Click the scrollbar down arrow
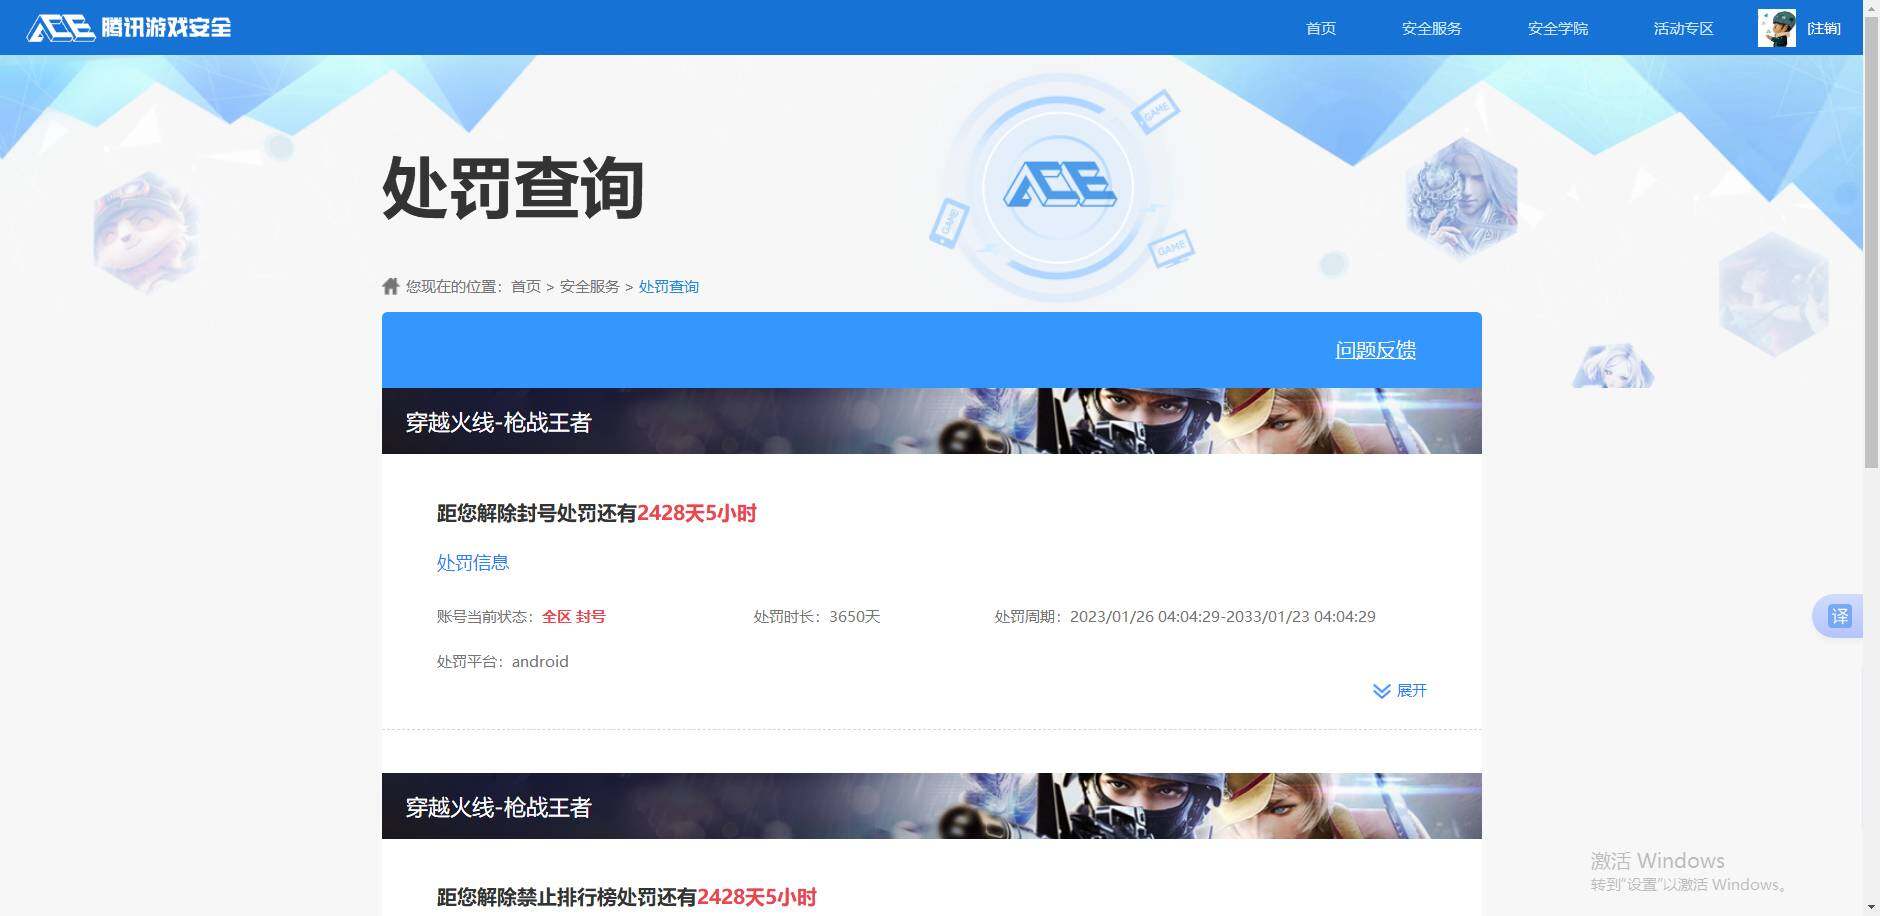 [1871, 907]
